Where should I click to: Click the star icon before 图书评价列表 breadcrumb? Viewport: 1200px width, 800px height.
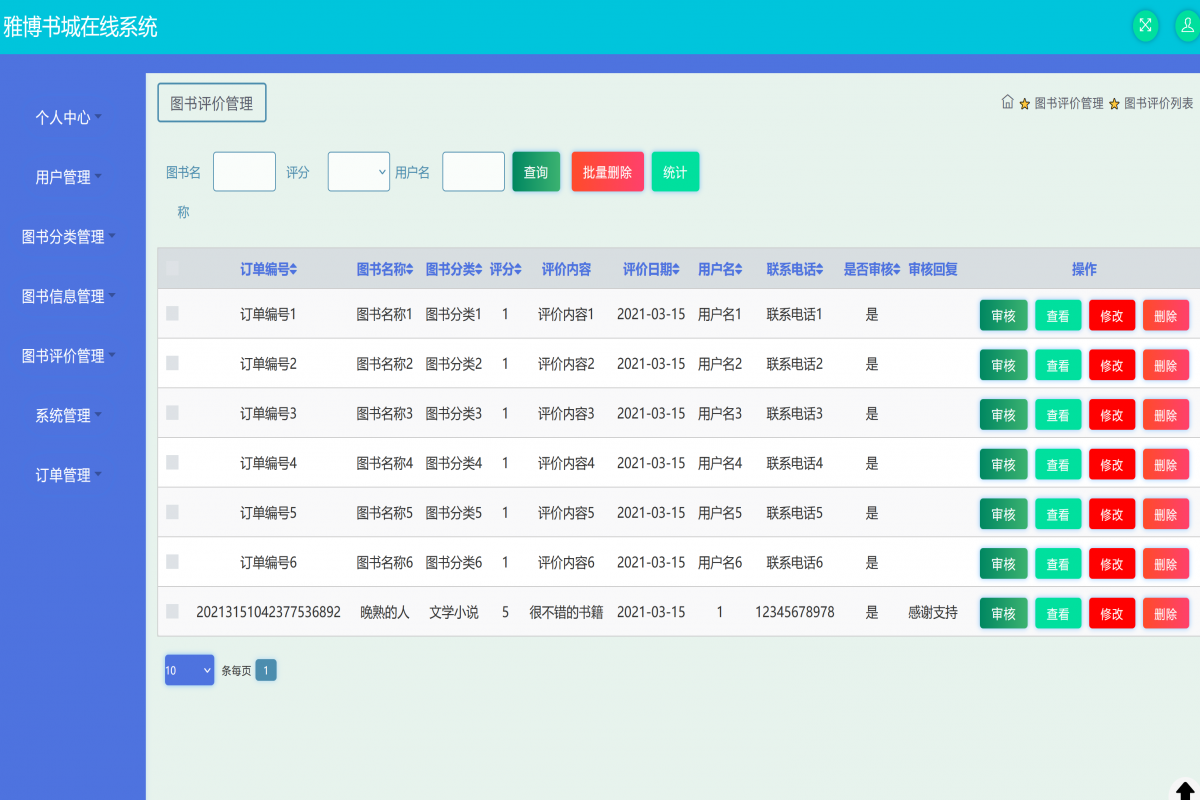pos(1113,101)
